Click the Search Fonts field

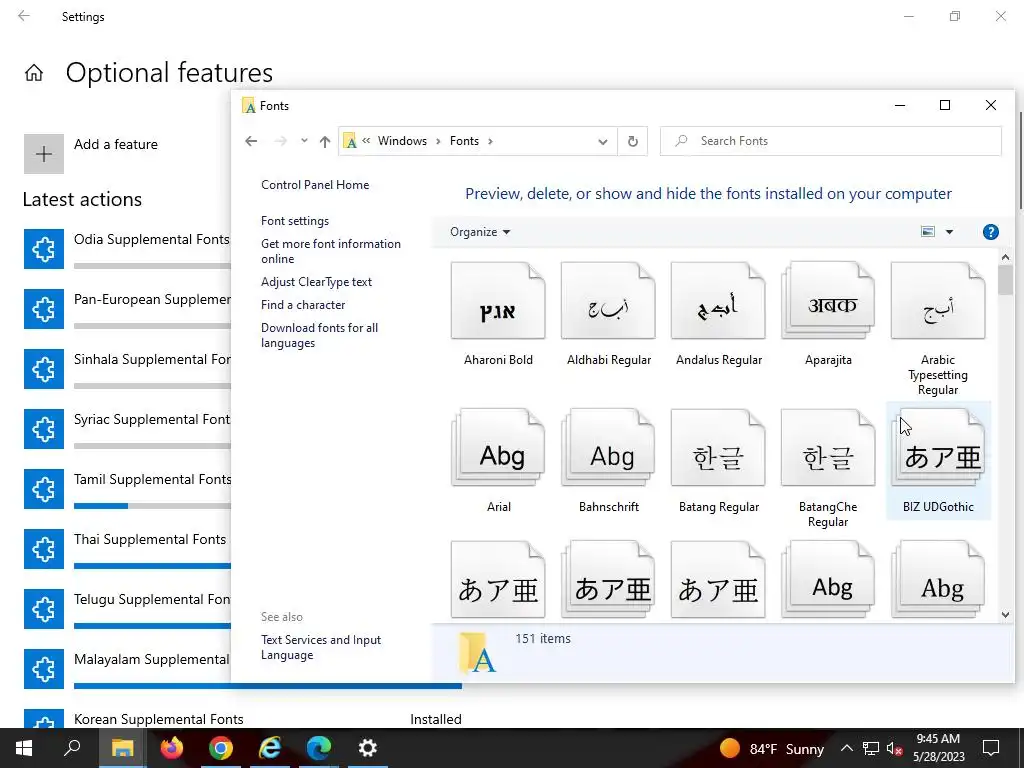(x=831, y=141)
